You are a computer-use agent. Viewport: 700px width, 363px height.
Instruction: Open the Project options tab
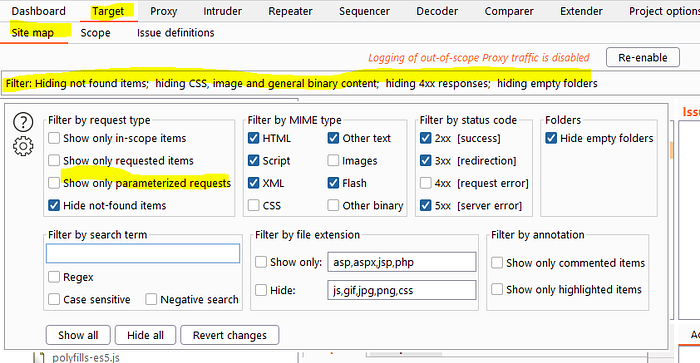click(x=664, y=11)
